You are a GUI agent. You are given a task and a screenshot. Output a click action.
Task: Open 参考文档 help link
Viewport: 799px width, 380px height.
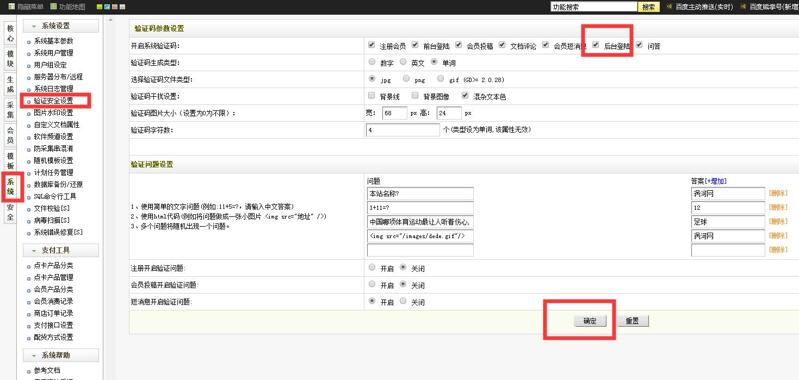[47, 370]
